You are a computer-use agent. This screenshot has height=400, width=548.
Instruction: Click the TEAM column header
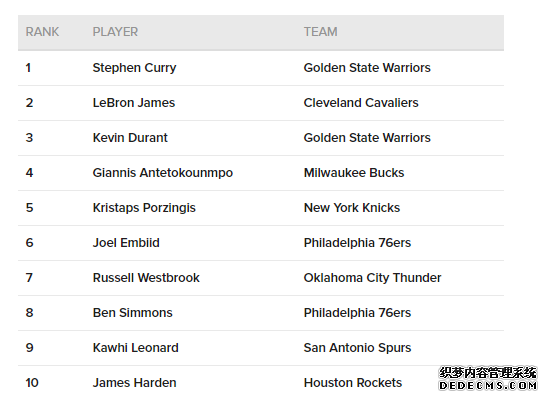pos(320,32)
